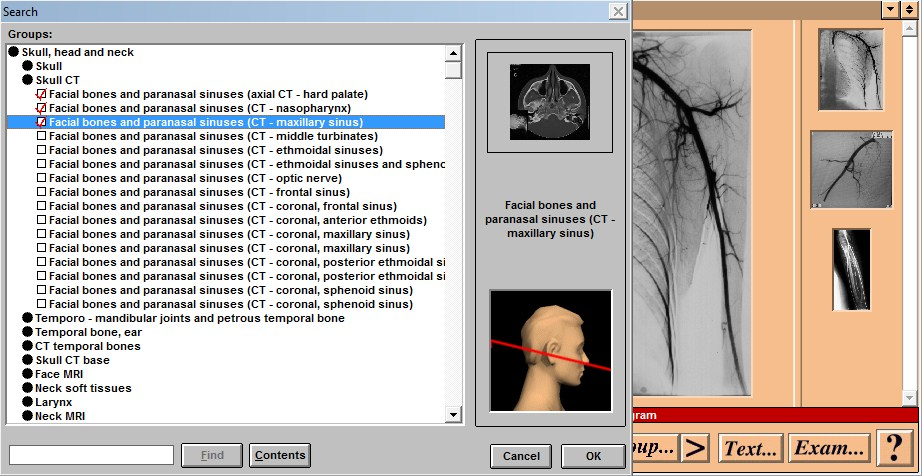Expand the Larynx group
922x476 pixels.
tap(27, 402)
